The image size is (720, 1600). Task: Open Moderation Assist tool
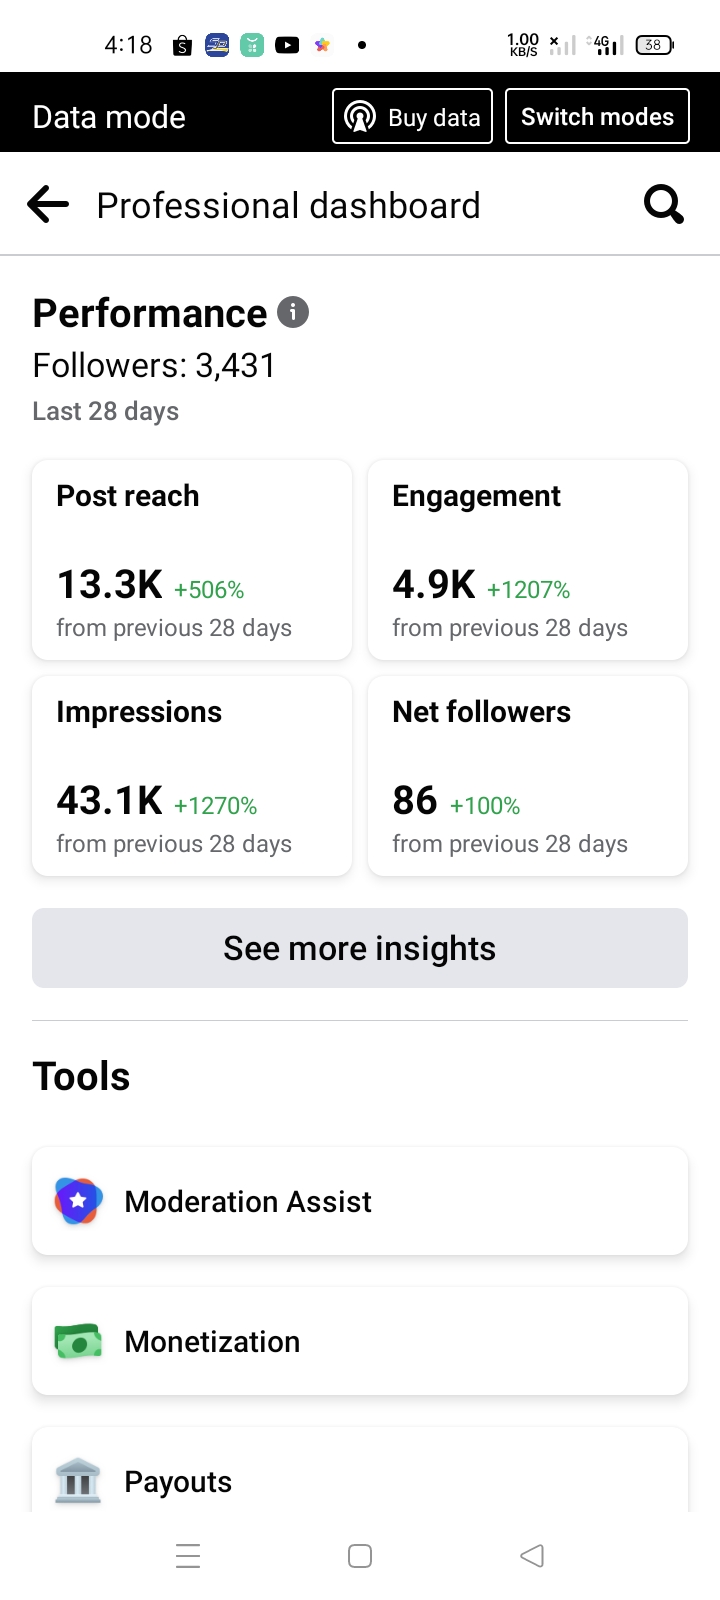pos(360,1201)
